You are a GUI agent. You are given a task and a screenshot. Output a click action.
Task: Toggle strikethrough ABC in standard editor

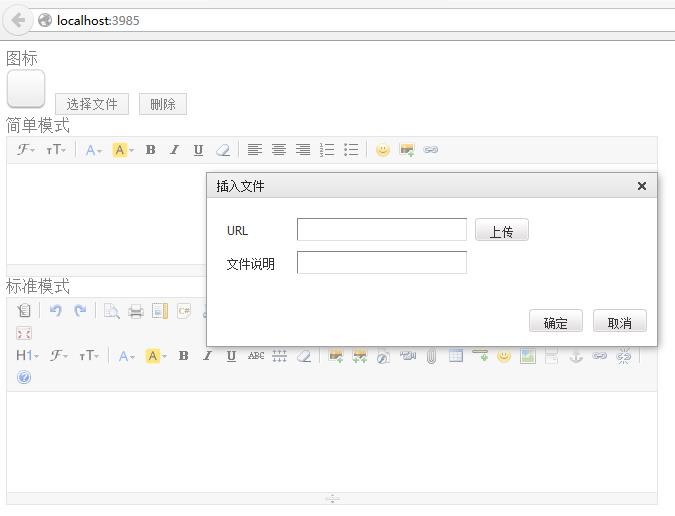click(256, 356)
